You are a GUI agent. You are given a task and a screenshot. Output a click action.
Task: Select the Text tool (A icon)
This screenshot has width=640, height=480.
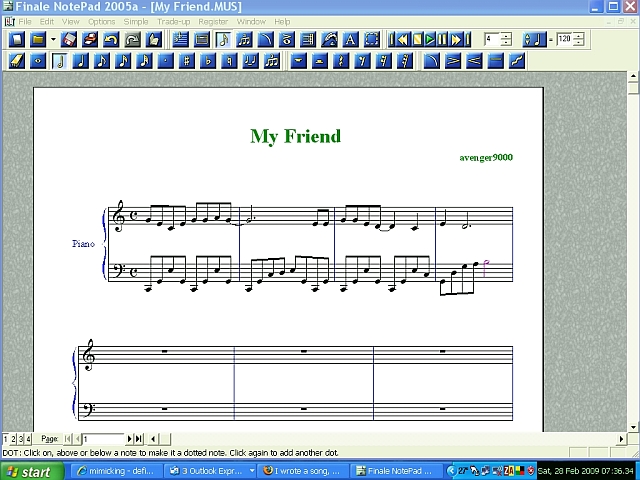[x=350, y=40]
